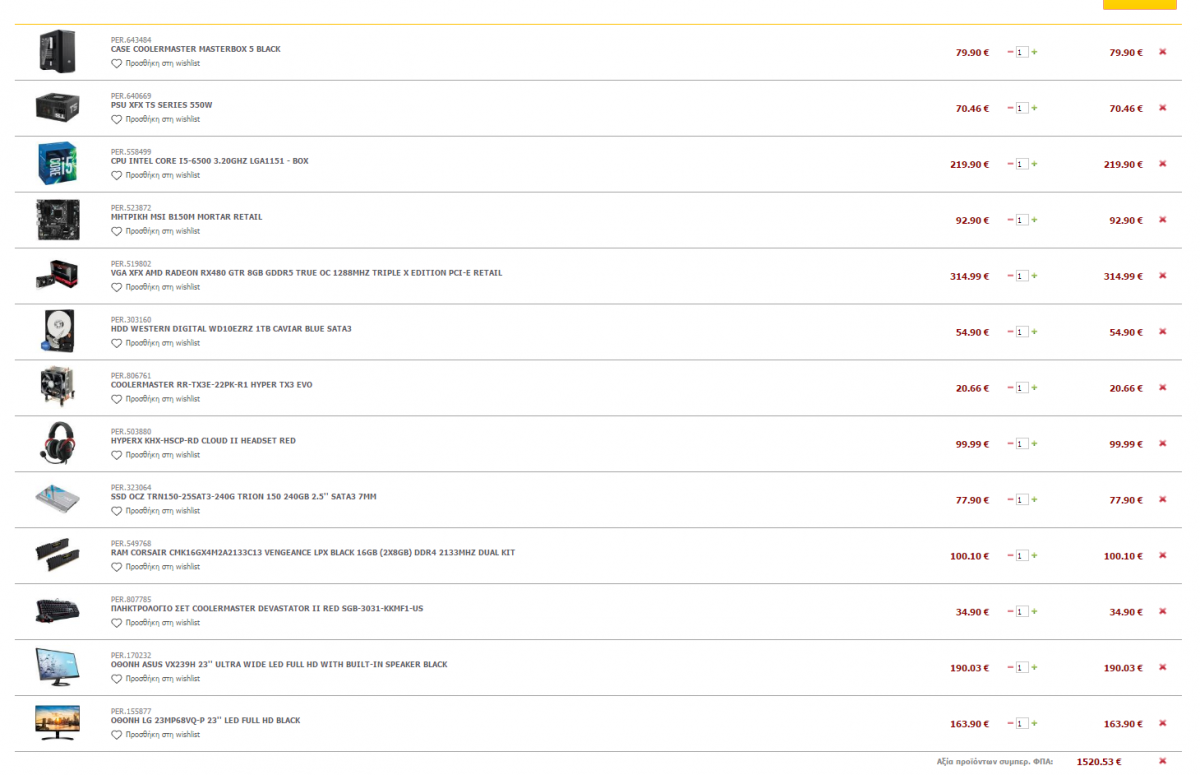
Task: Remove PSU XFX TS SERIES 550W item
Action: [x=1162, y=108]
